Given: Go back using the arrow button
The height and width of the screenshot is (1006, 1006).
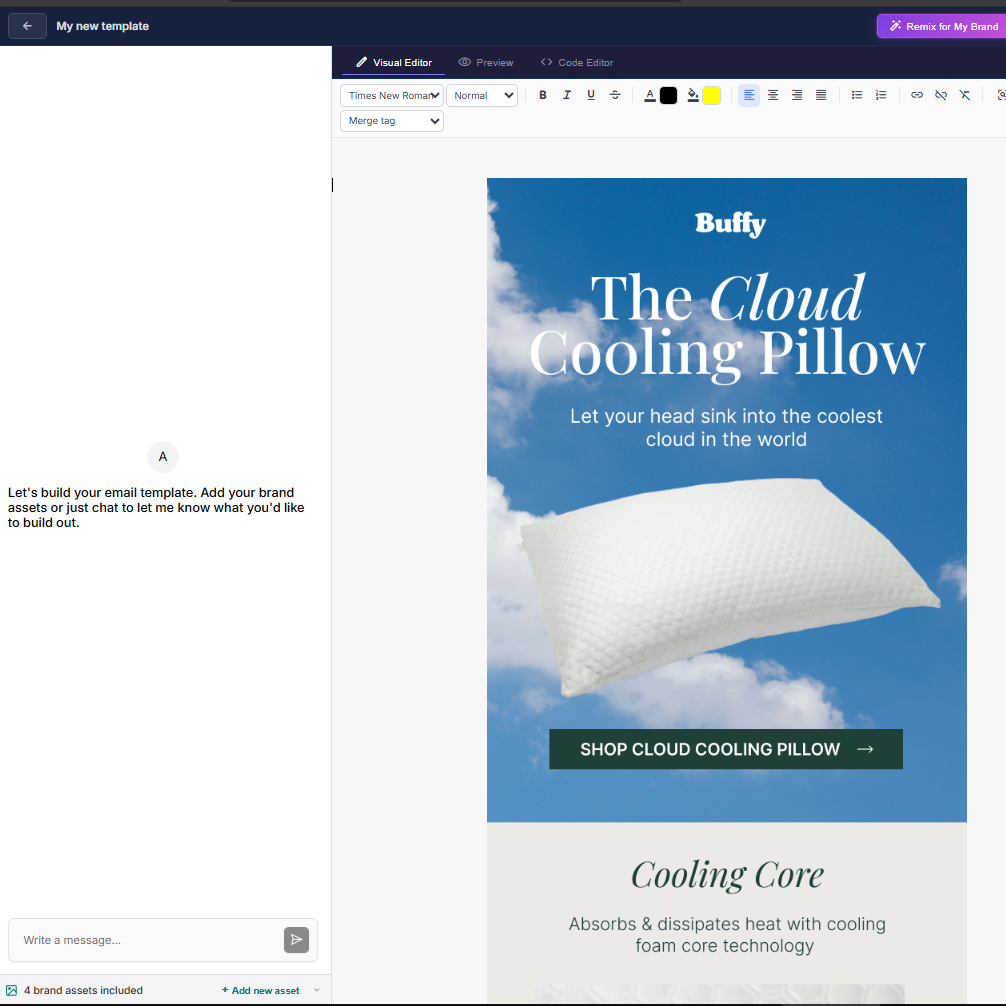Looking at the screenshot, I should (27, 26).
